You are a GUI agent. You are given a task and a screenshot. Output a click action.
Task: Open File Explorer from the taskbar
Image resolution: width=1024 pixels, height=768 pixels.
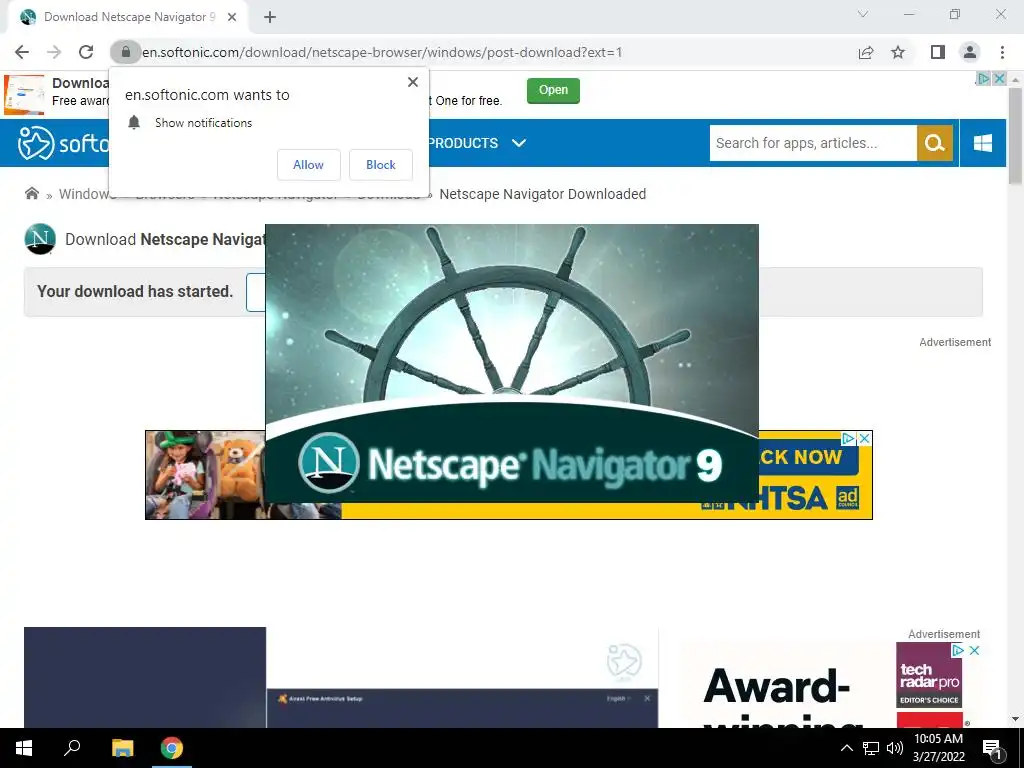coord(122,748)
